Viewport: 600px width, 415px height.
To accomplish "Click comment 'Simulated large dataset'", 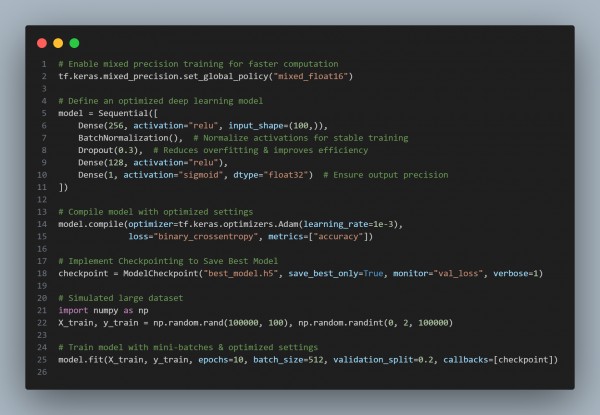I will [x=121, y=298].
